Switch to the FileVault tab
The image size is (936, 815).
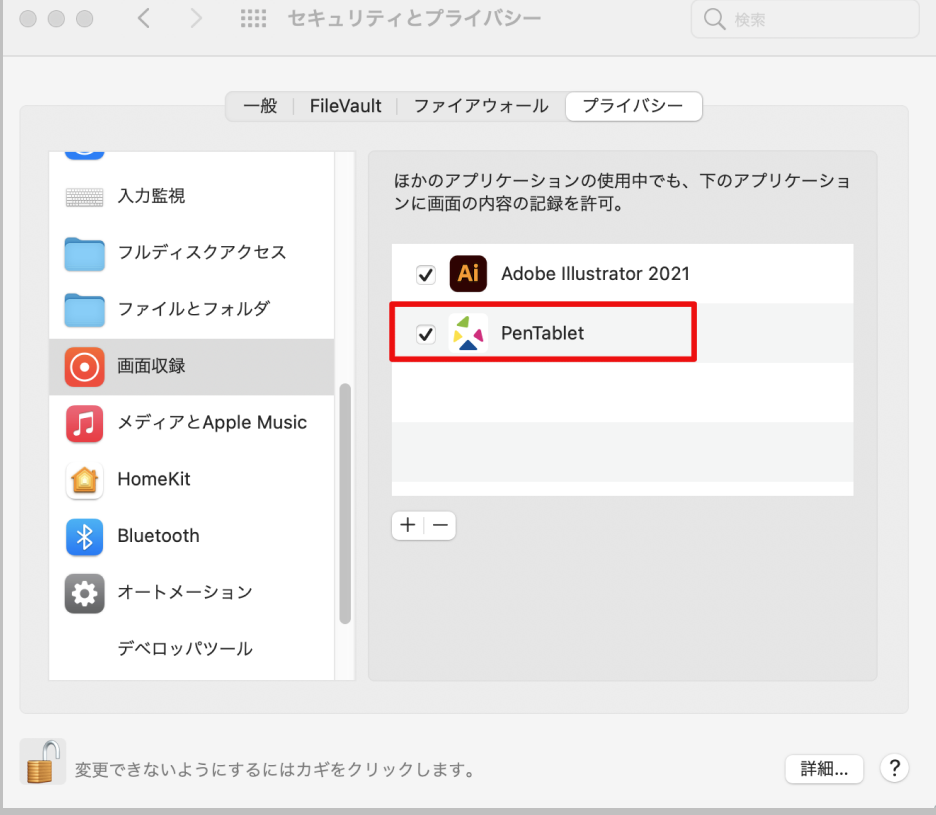(x=345, y=106)
